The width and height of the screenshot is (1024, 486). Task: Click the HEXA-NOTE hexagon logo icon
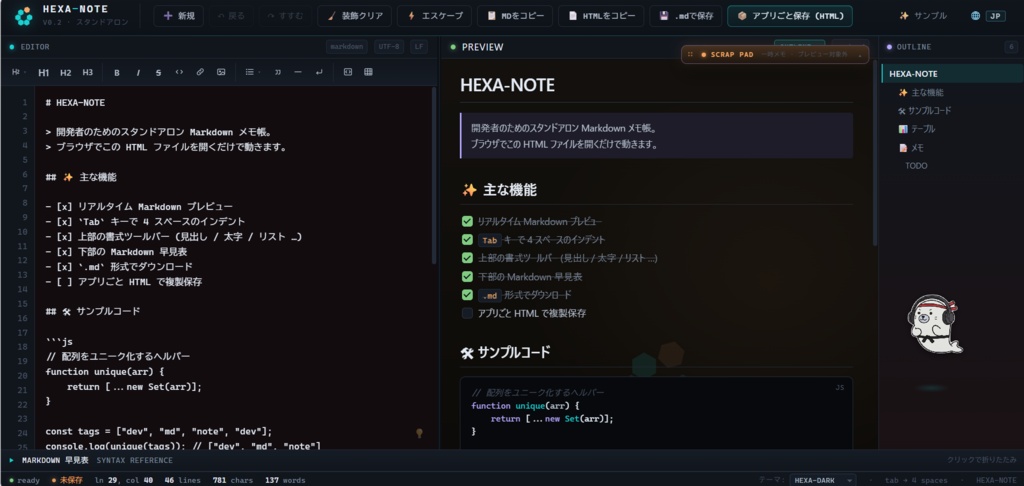[24, 16]
